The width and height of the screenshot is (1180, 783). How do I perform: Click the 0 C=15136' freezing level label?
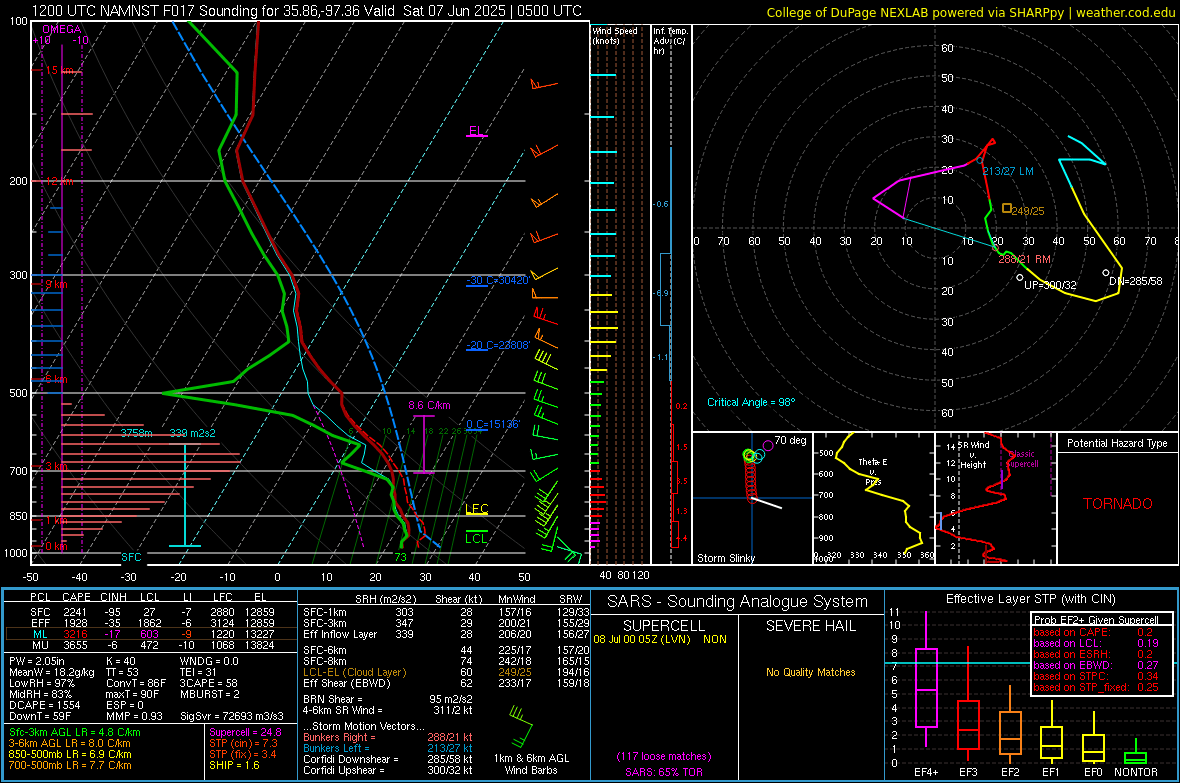coord(492,424)
